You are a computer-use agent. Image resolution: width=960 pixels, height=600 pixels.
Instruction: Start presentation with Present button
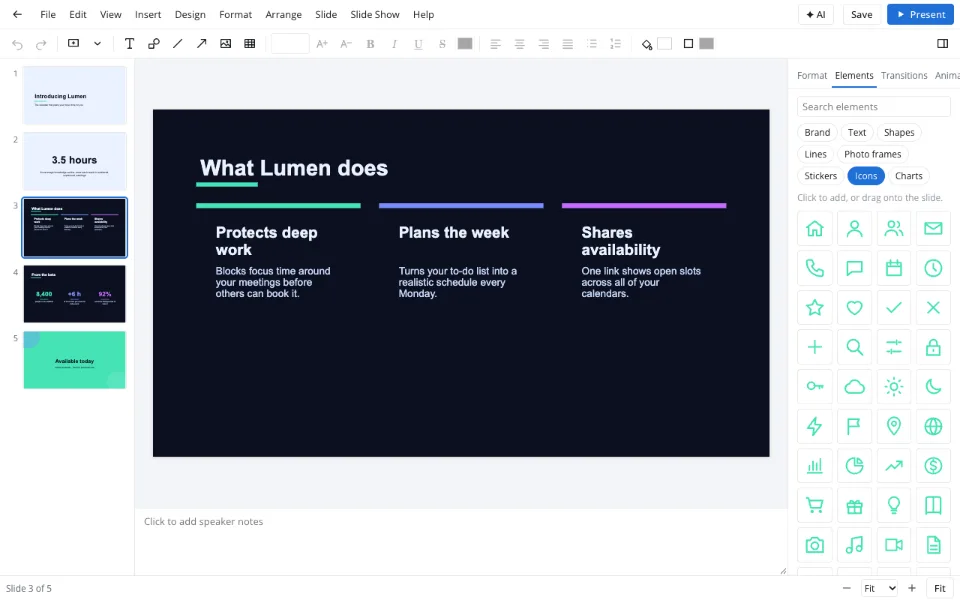point(920,15)
